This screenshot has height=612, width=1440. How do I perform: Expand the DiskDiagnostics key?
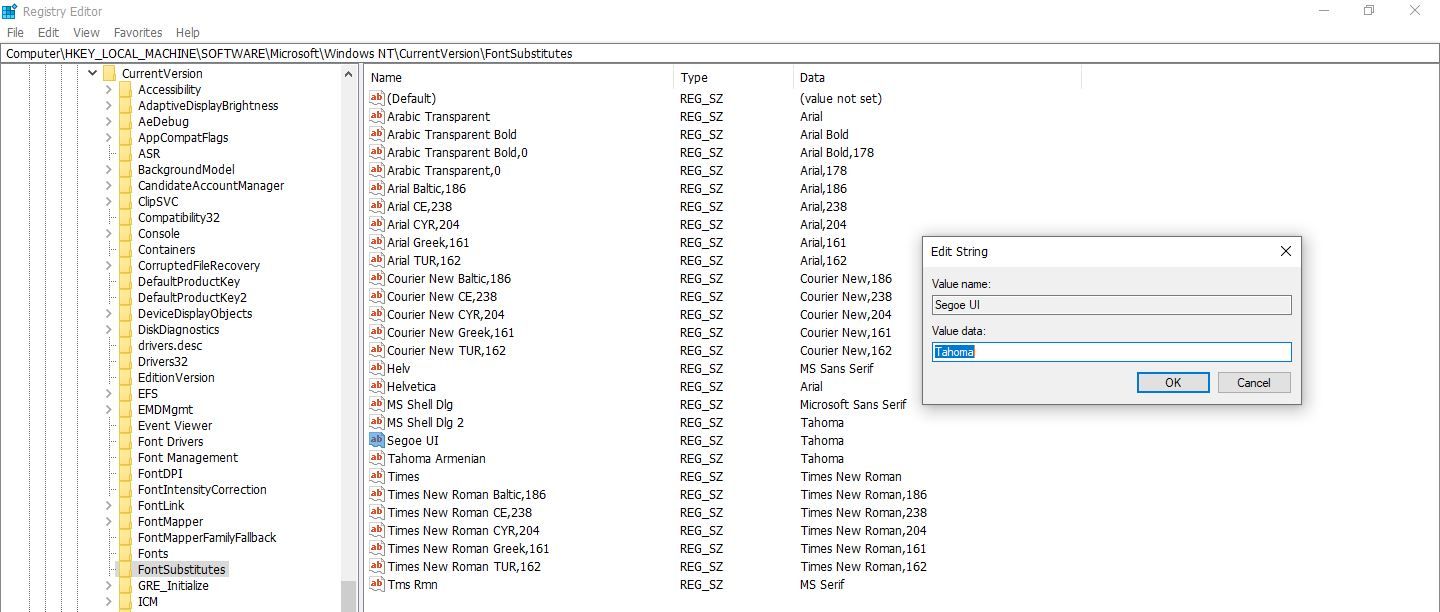point(109,329)
